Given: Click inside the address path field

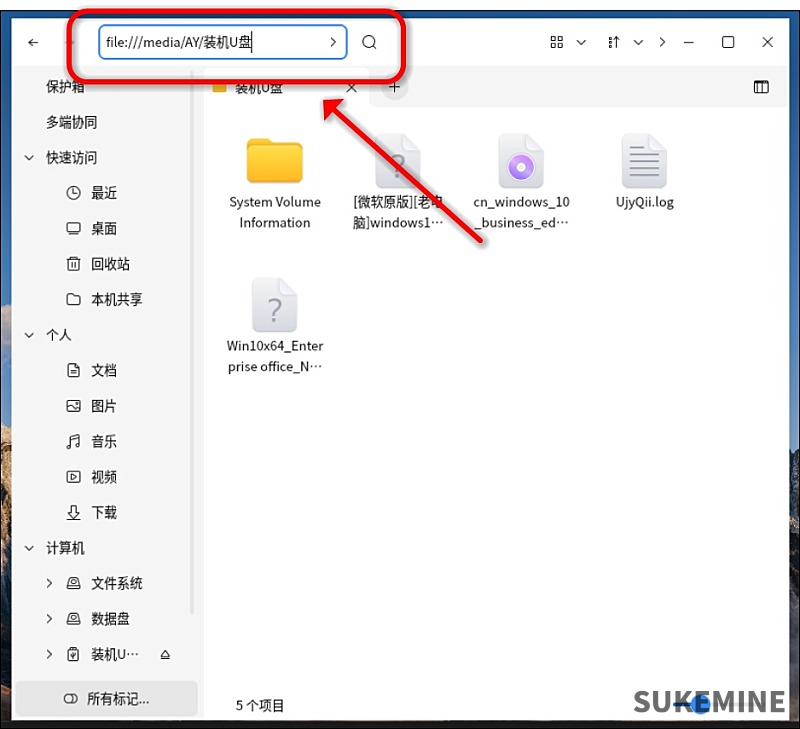Looking at the screenshot, I should [x=210, y=42].
